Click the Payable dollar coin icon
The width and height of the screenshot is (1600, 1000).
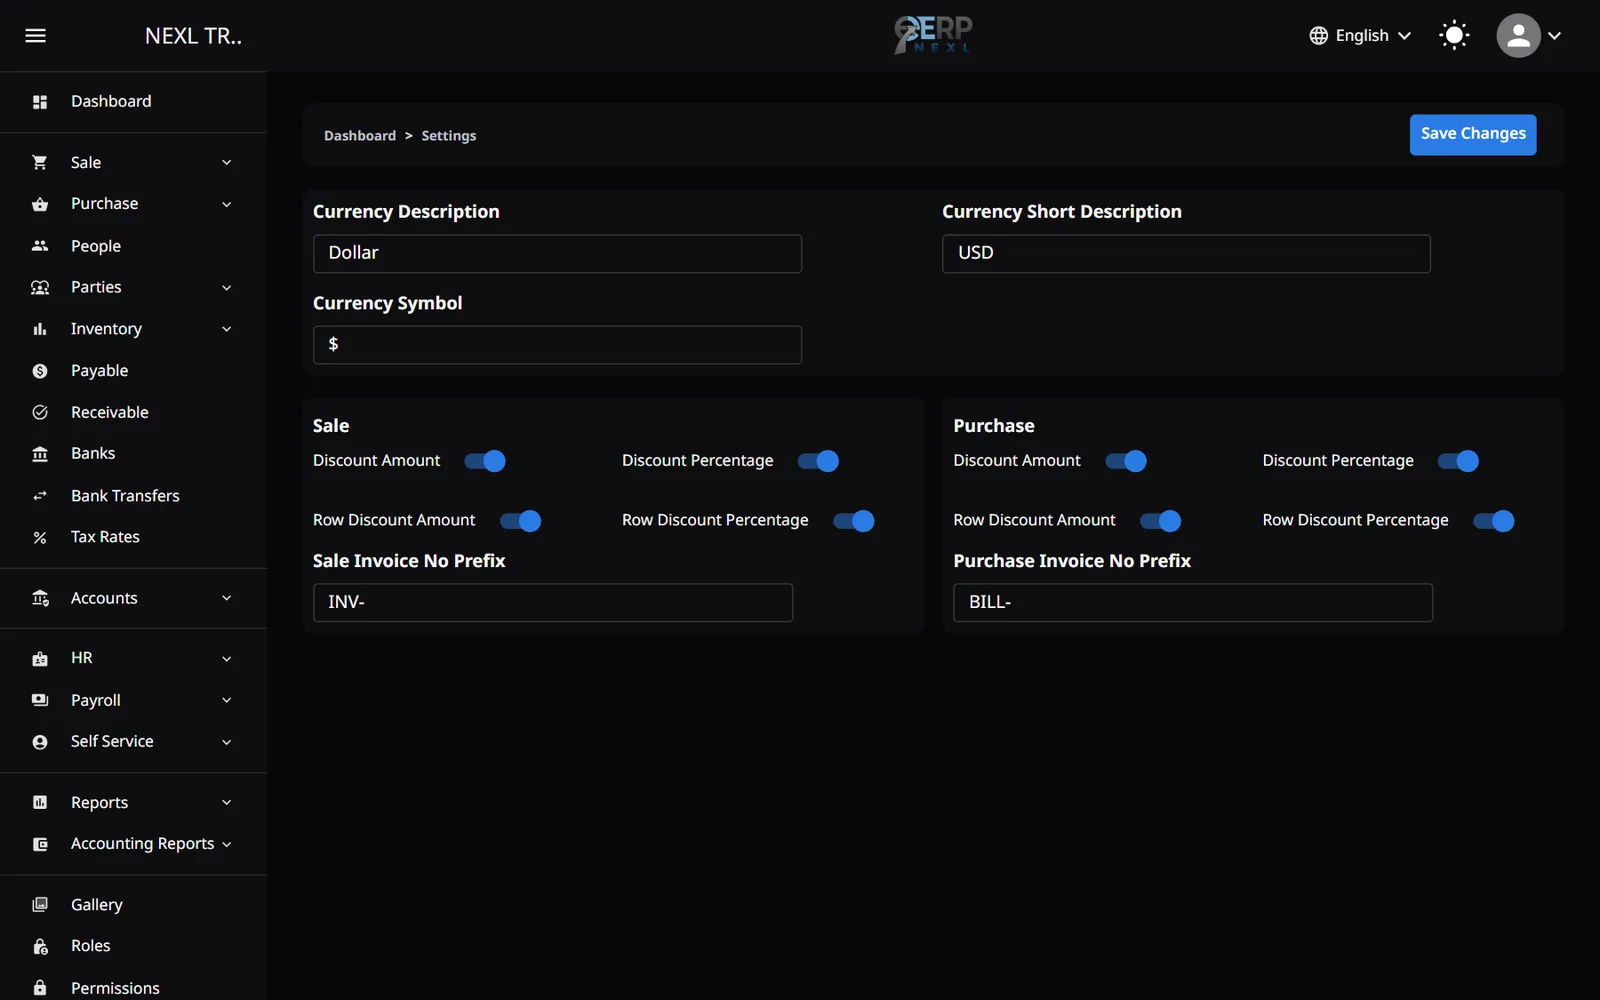(40, 371)
